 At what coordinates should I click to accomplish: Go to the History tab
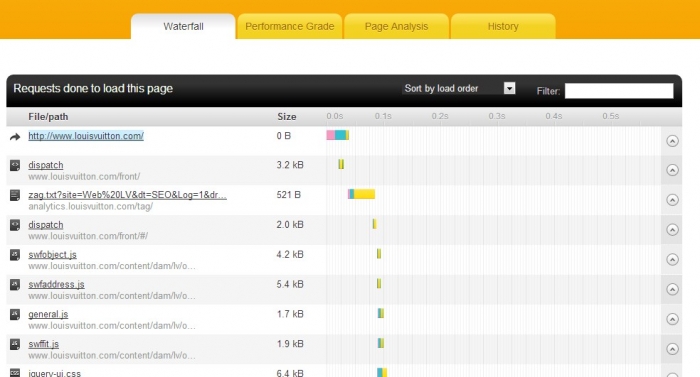tap(503, 26)
